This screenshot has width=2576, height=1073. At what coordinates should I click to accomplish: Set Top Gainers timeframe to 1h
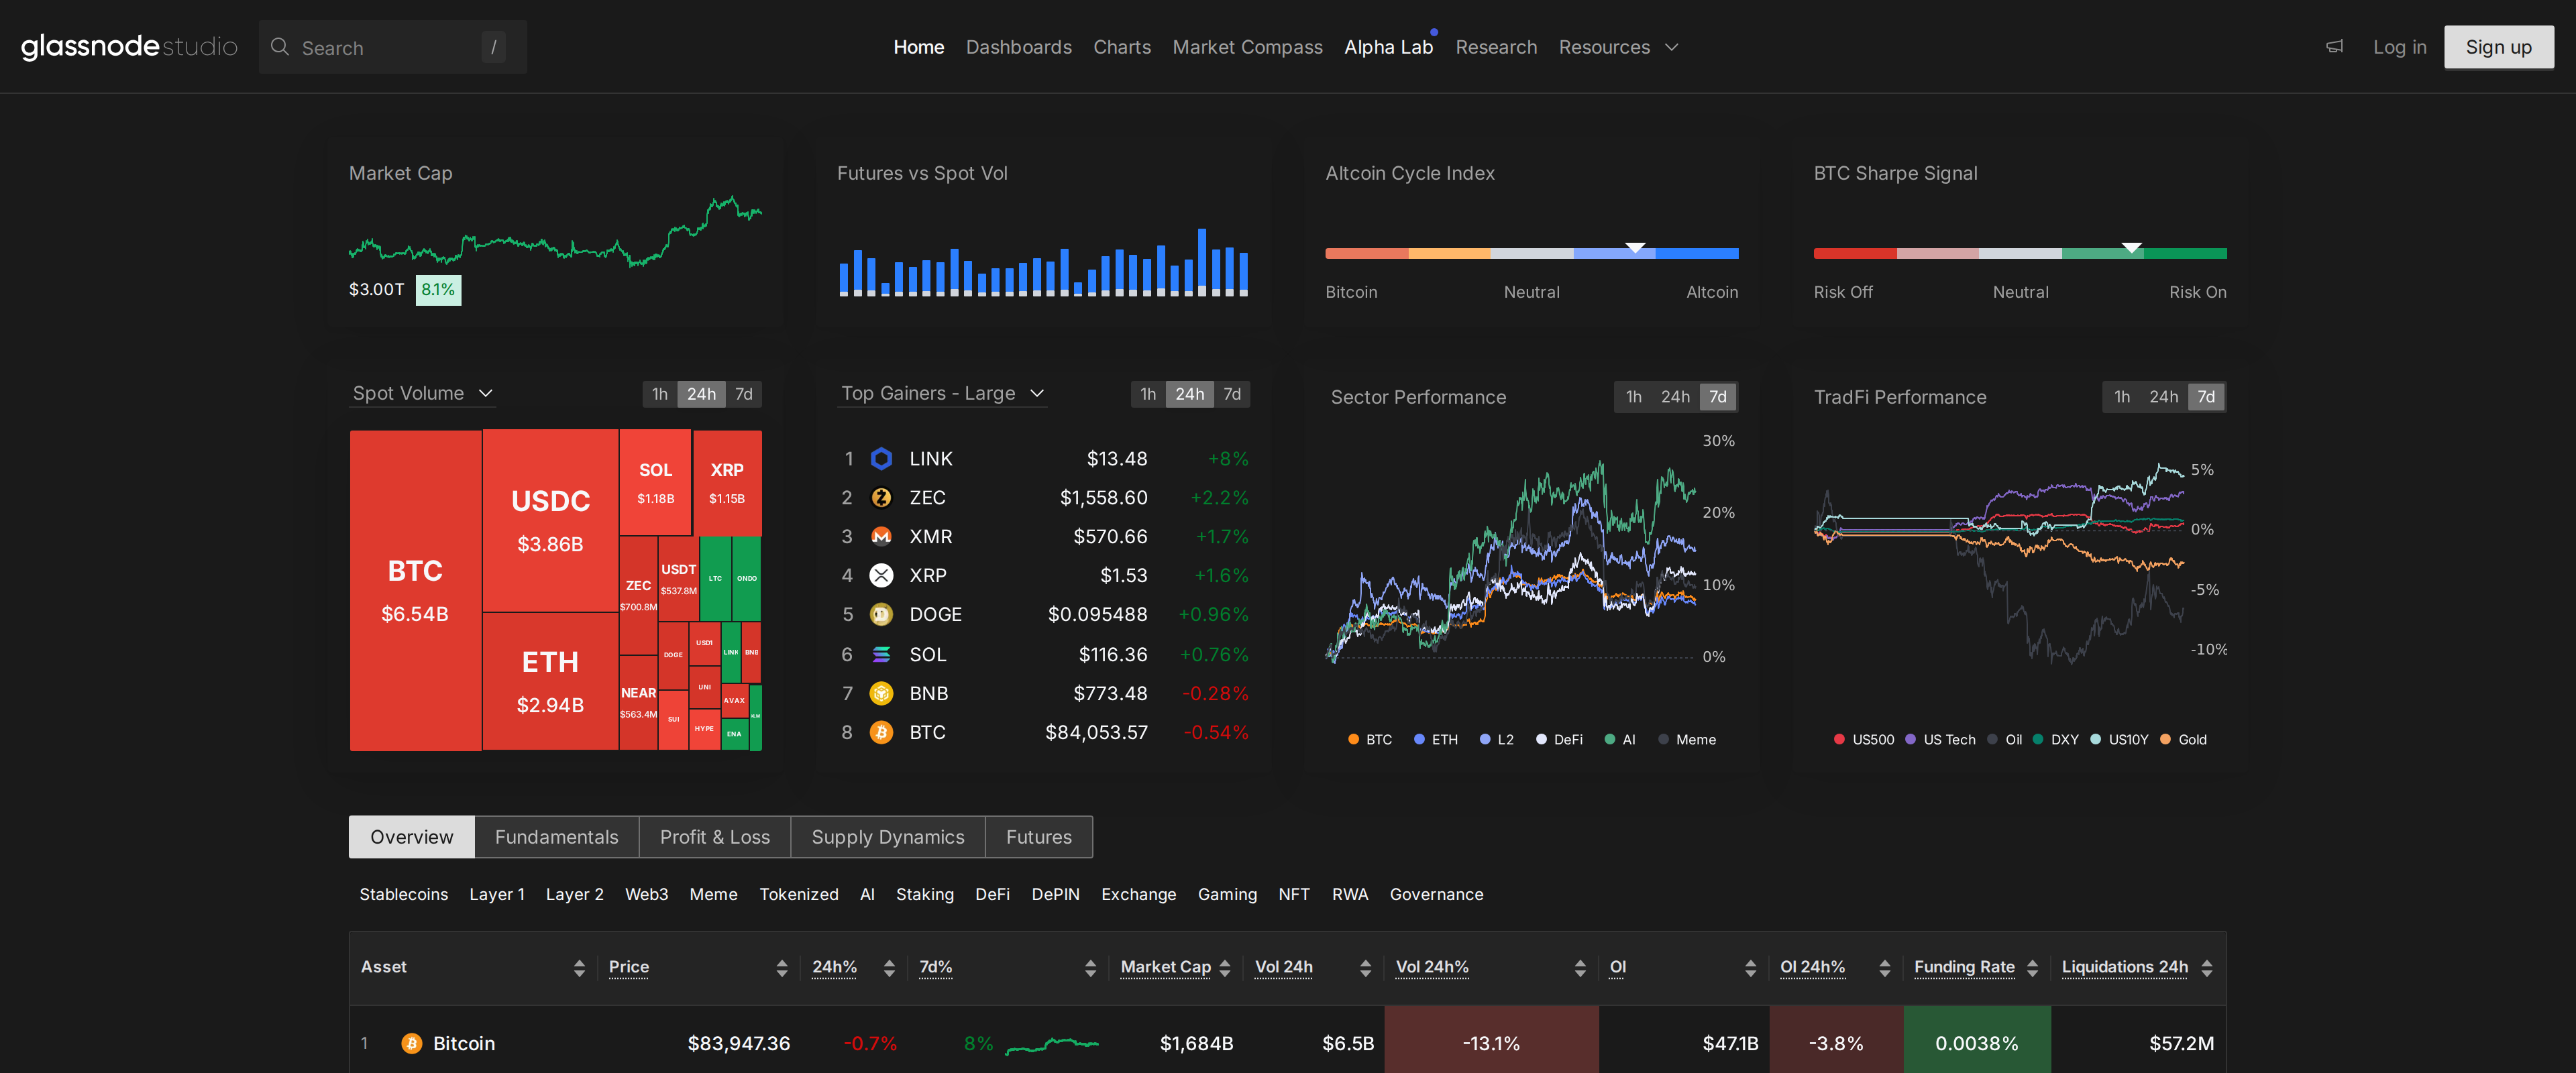[1148, 394]
